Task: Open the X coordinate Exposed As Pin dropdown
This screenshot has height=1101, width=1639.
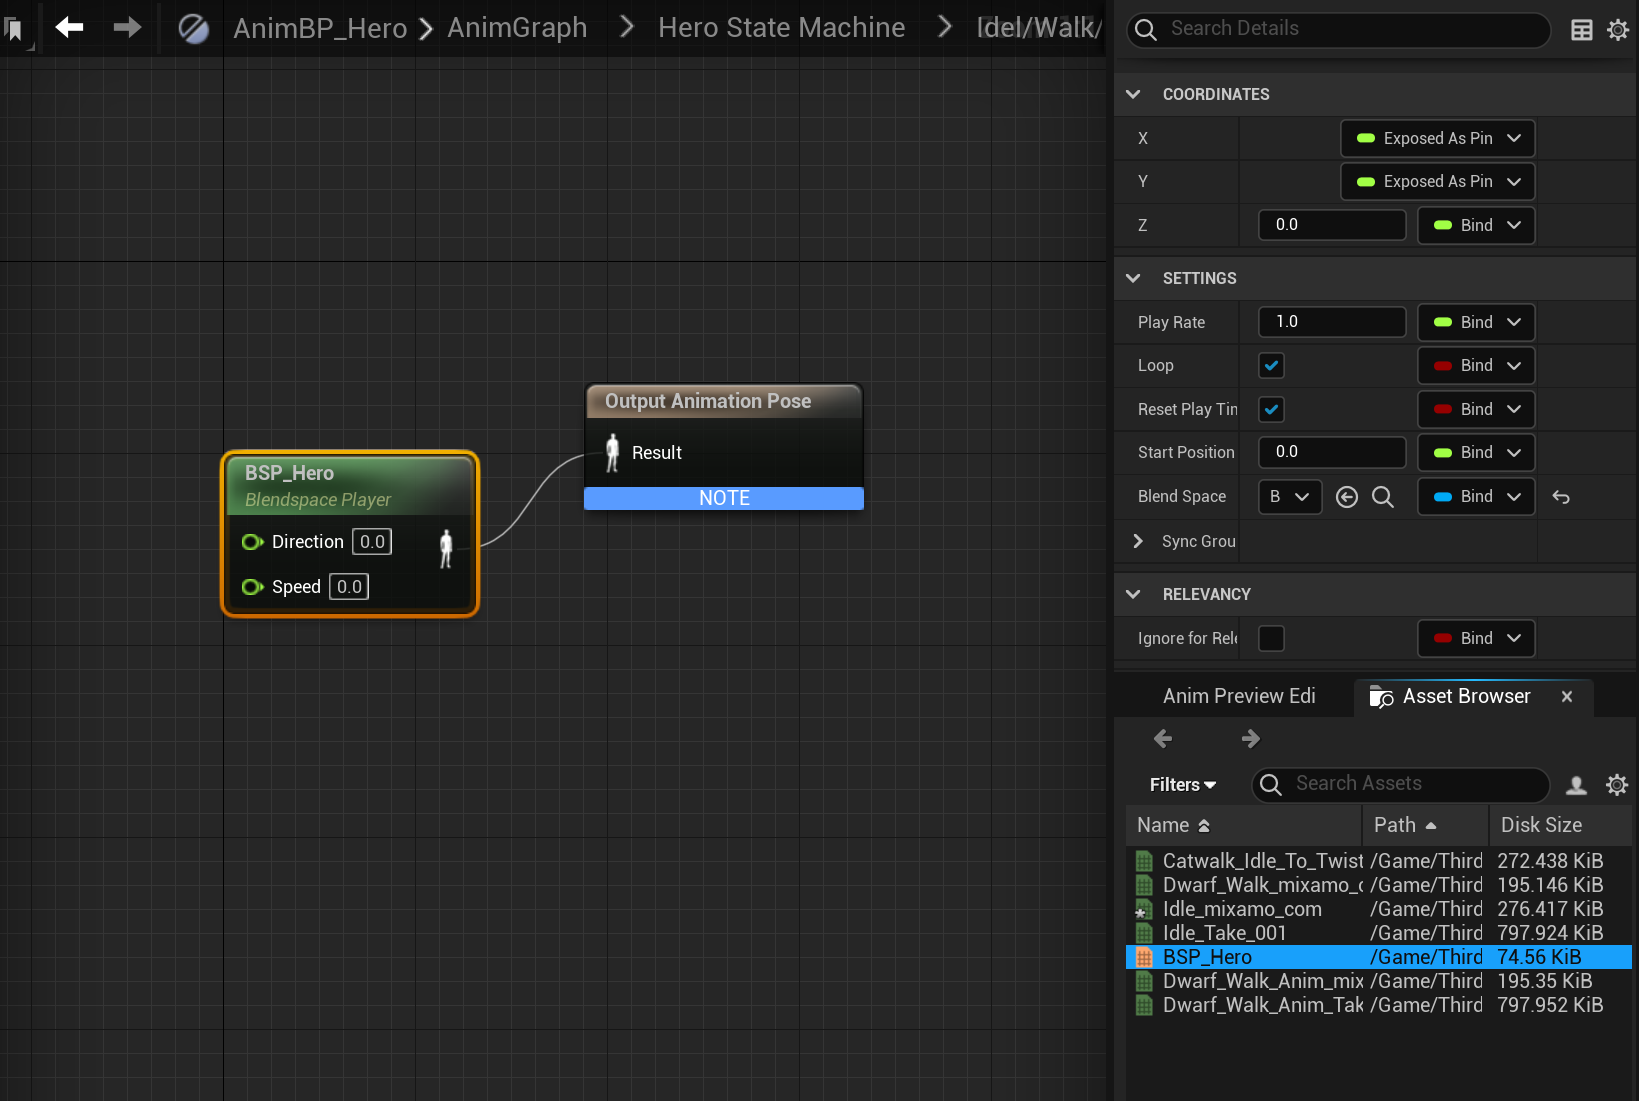Action: tap(1437, 138)
